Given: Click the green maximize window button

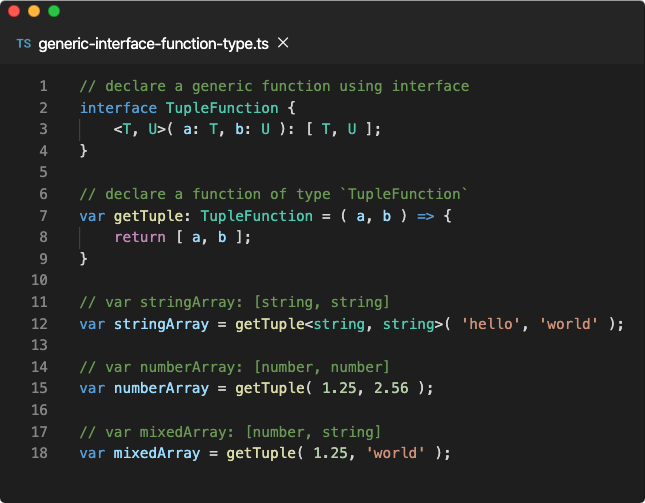Looking at the screenshot, I should 54,11.
